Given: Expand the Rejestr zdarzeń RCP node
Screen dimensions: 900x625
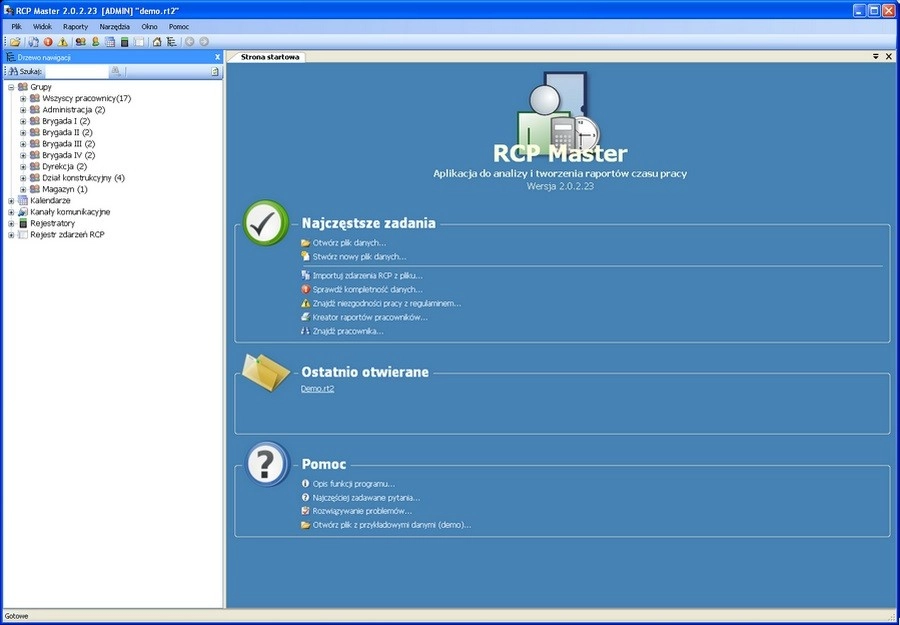Looking at the screenshot, I should click(11, 235).
